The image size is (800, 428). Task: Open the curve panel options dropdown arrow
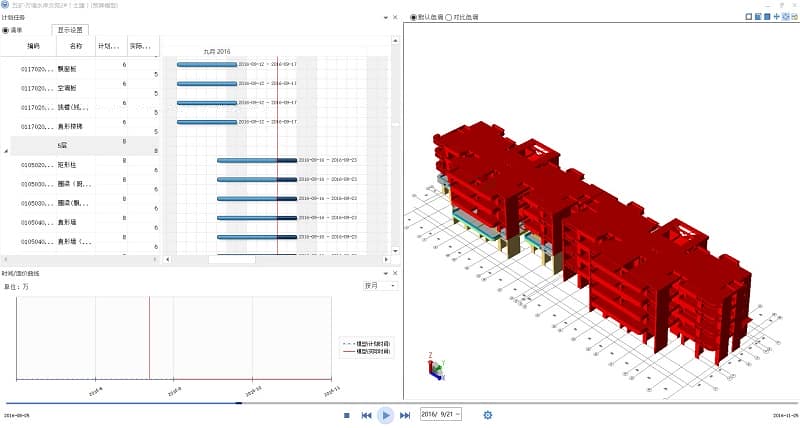click(x=386, y=273)
